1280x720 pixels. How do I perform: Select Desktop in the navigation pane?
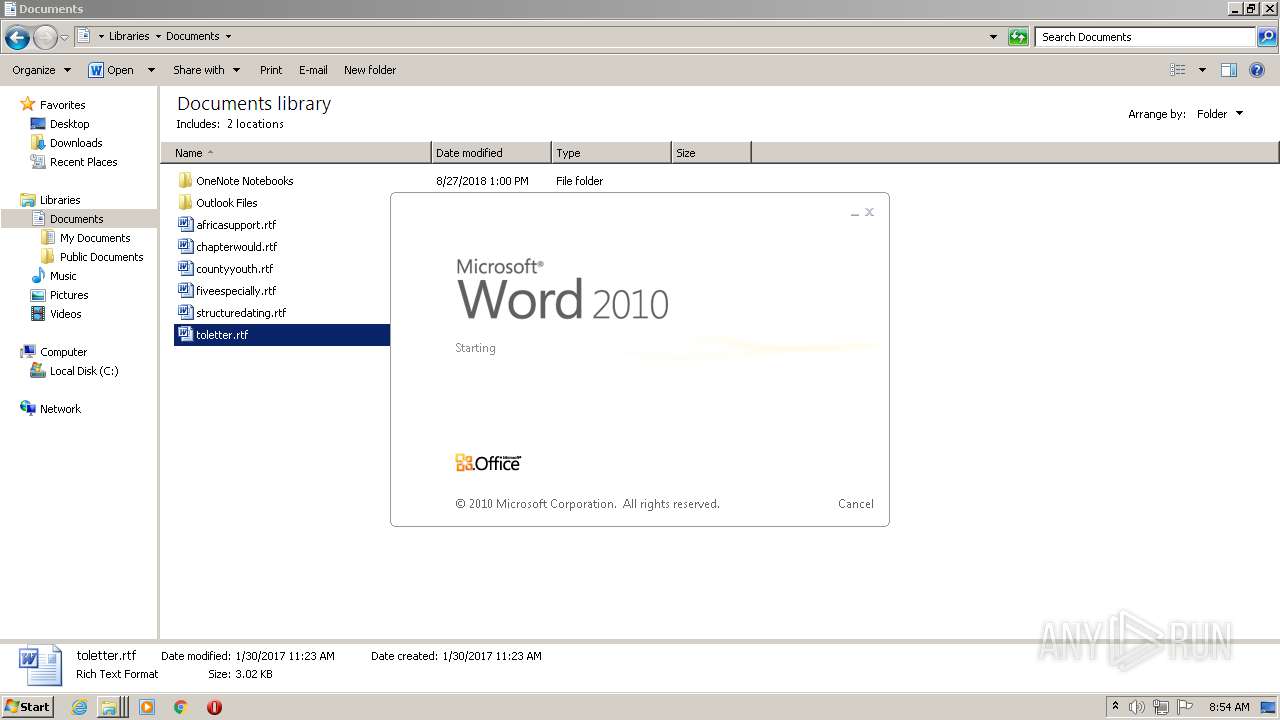click(x=69, y=124)
